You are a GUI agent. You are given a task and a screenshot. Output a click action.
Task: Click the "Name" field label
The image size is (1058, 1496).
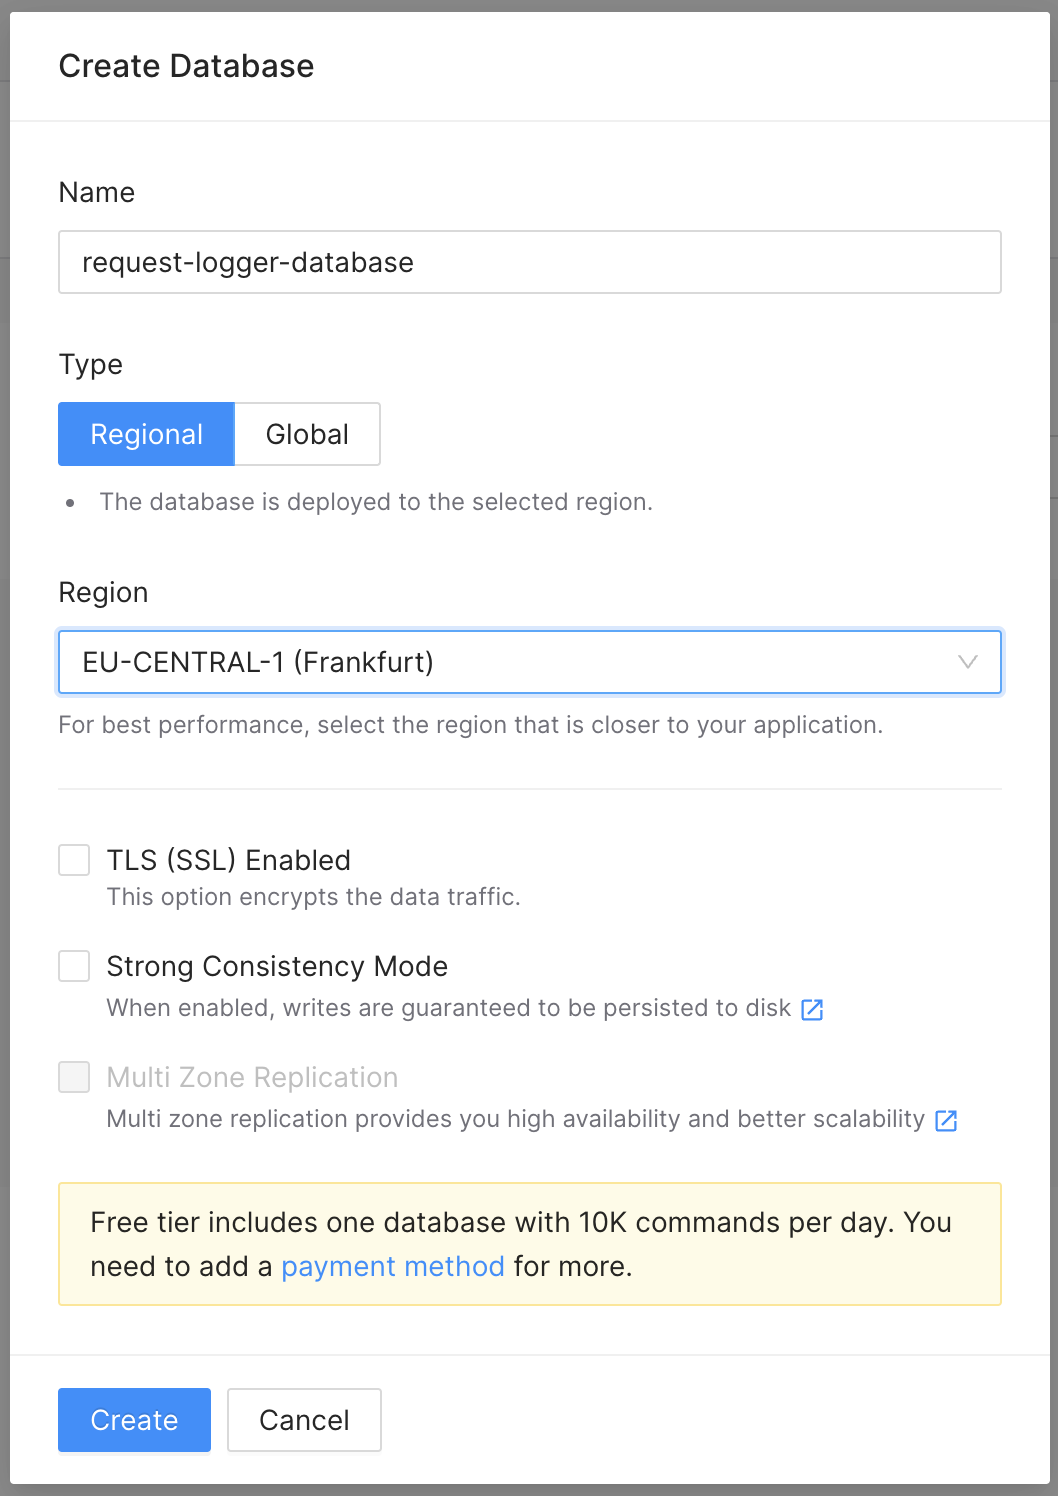[97, 192]
